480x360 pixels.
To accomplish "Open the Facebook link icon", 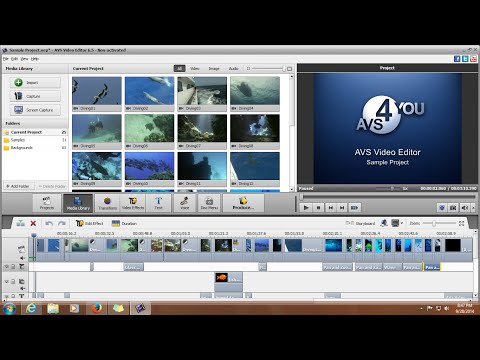I will tap(457, 59).
